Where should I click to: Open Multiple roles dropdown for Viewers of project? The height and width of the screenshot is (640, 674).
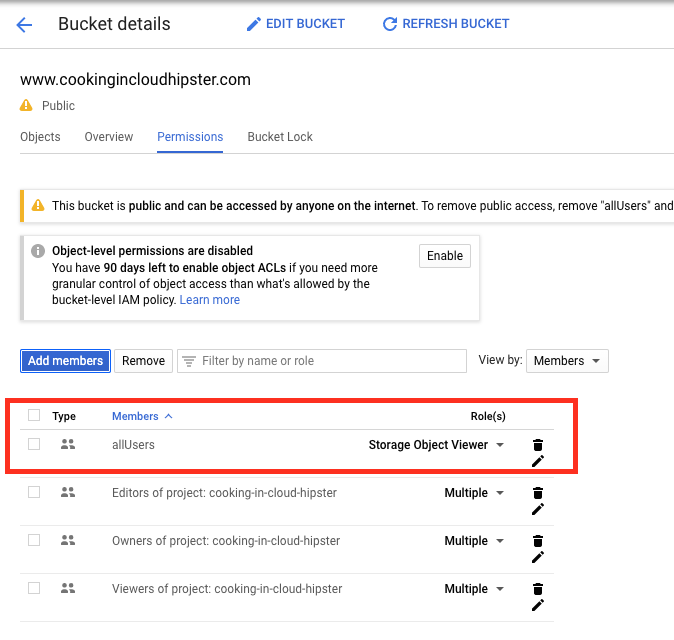pos(474,589)
